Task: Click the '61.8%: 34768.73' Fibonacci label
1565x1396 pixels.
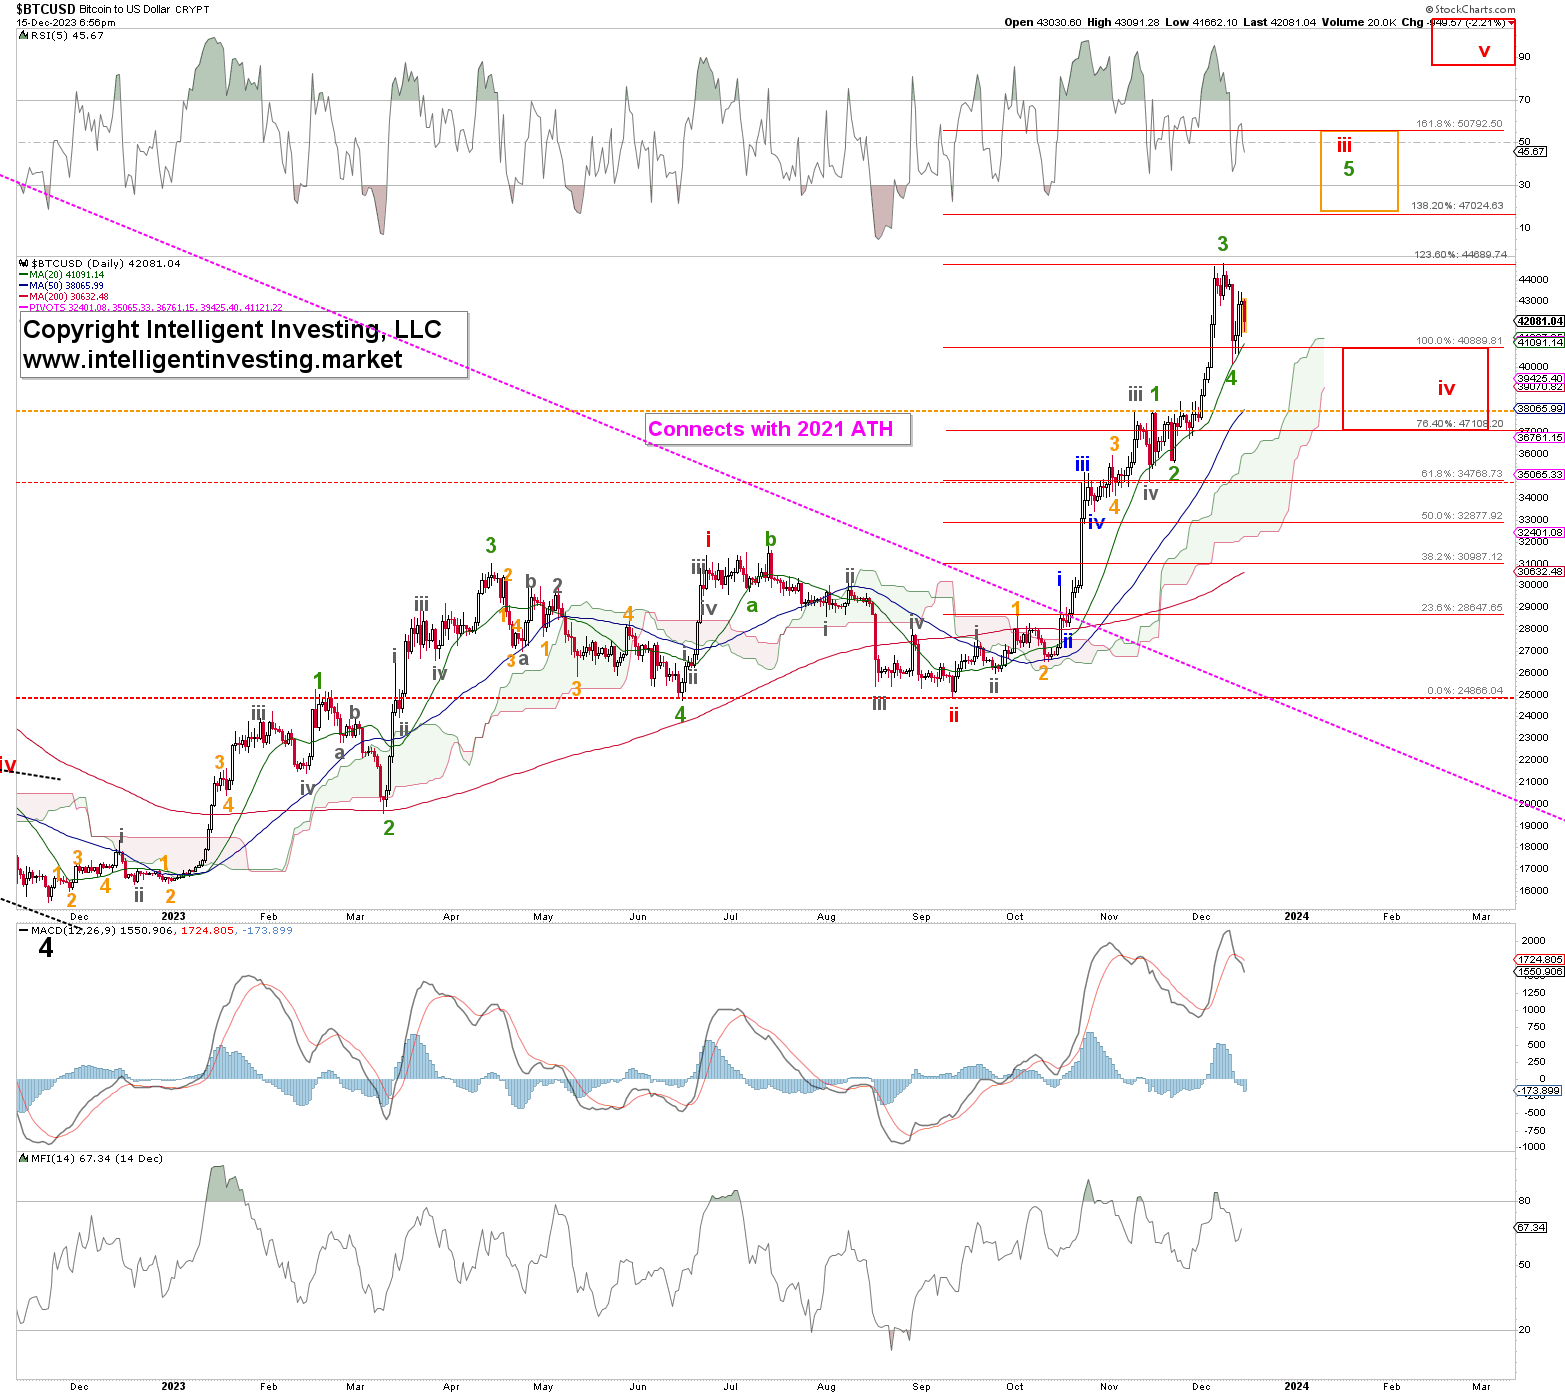Action: pyautogui.click(x=1461, y=474)
